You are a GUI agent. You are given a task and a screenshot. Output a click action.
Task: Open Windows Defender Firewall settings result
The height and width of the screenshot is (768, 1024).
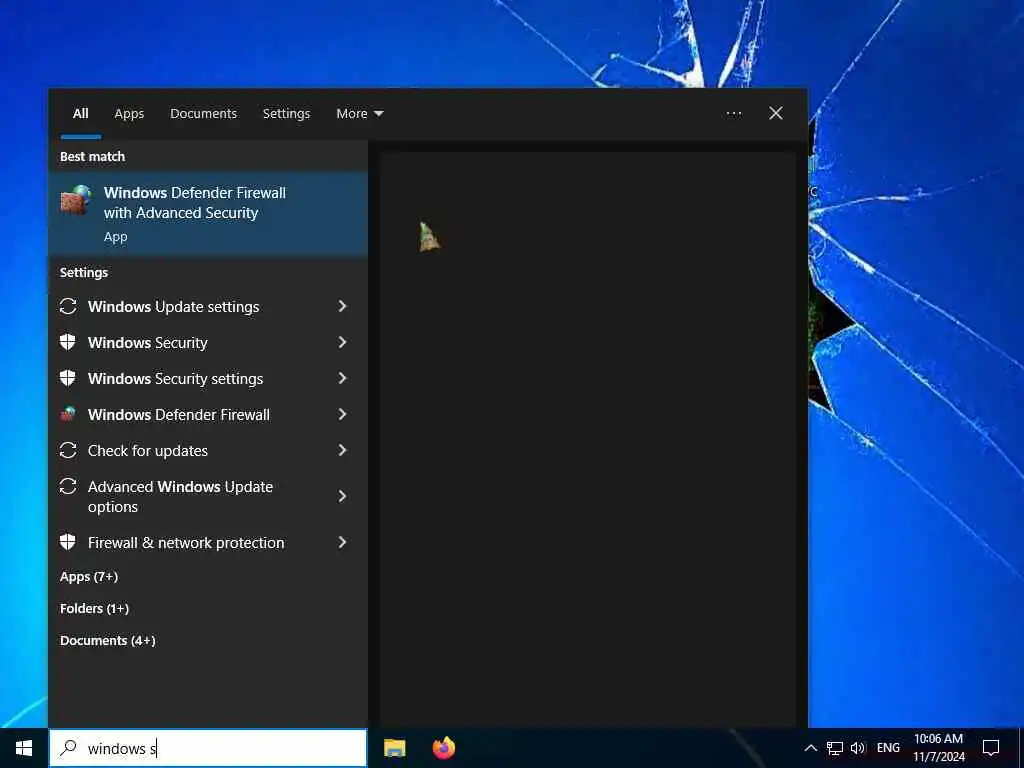click(208, 414)
